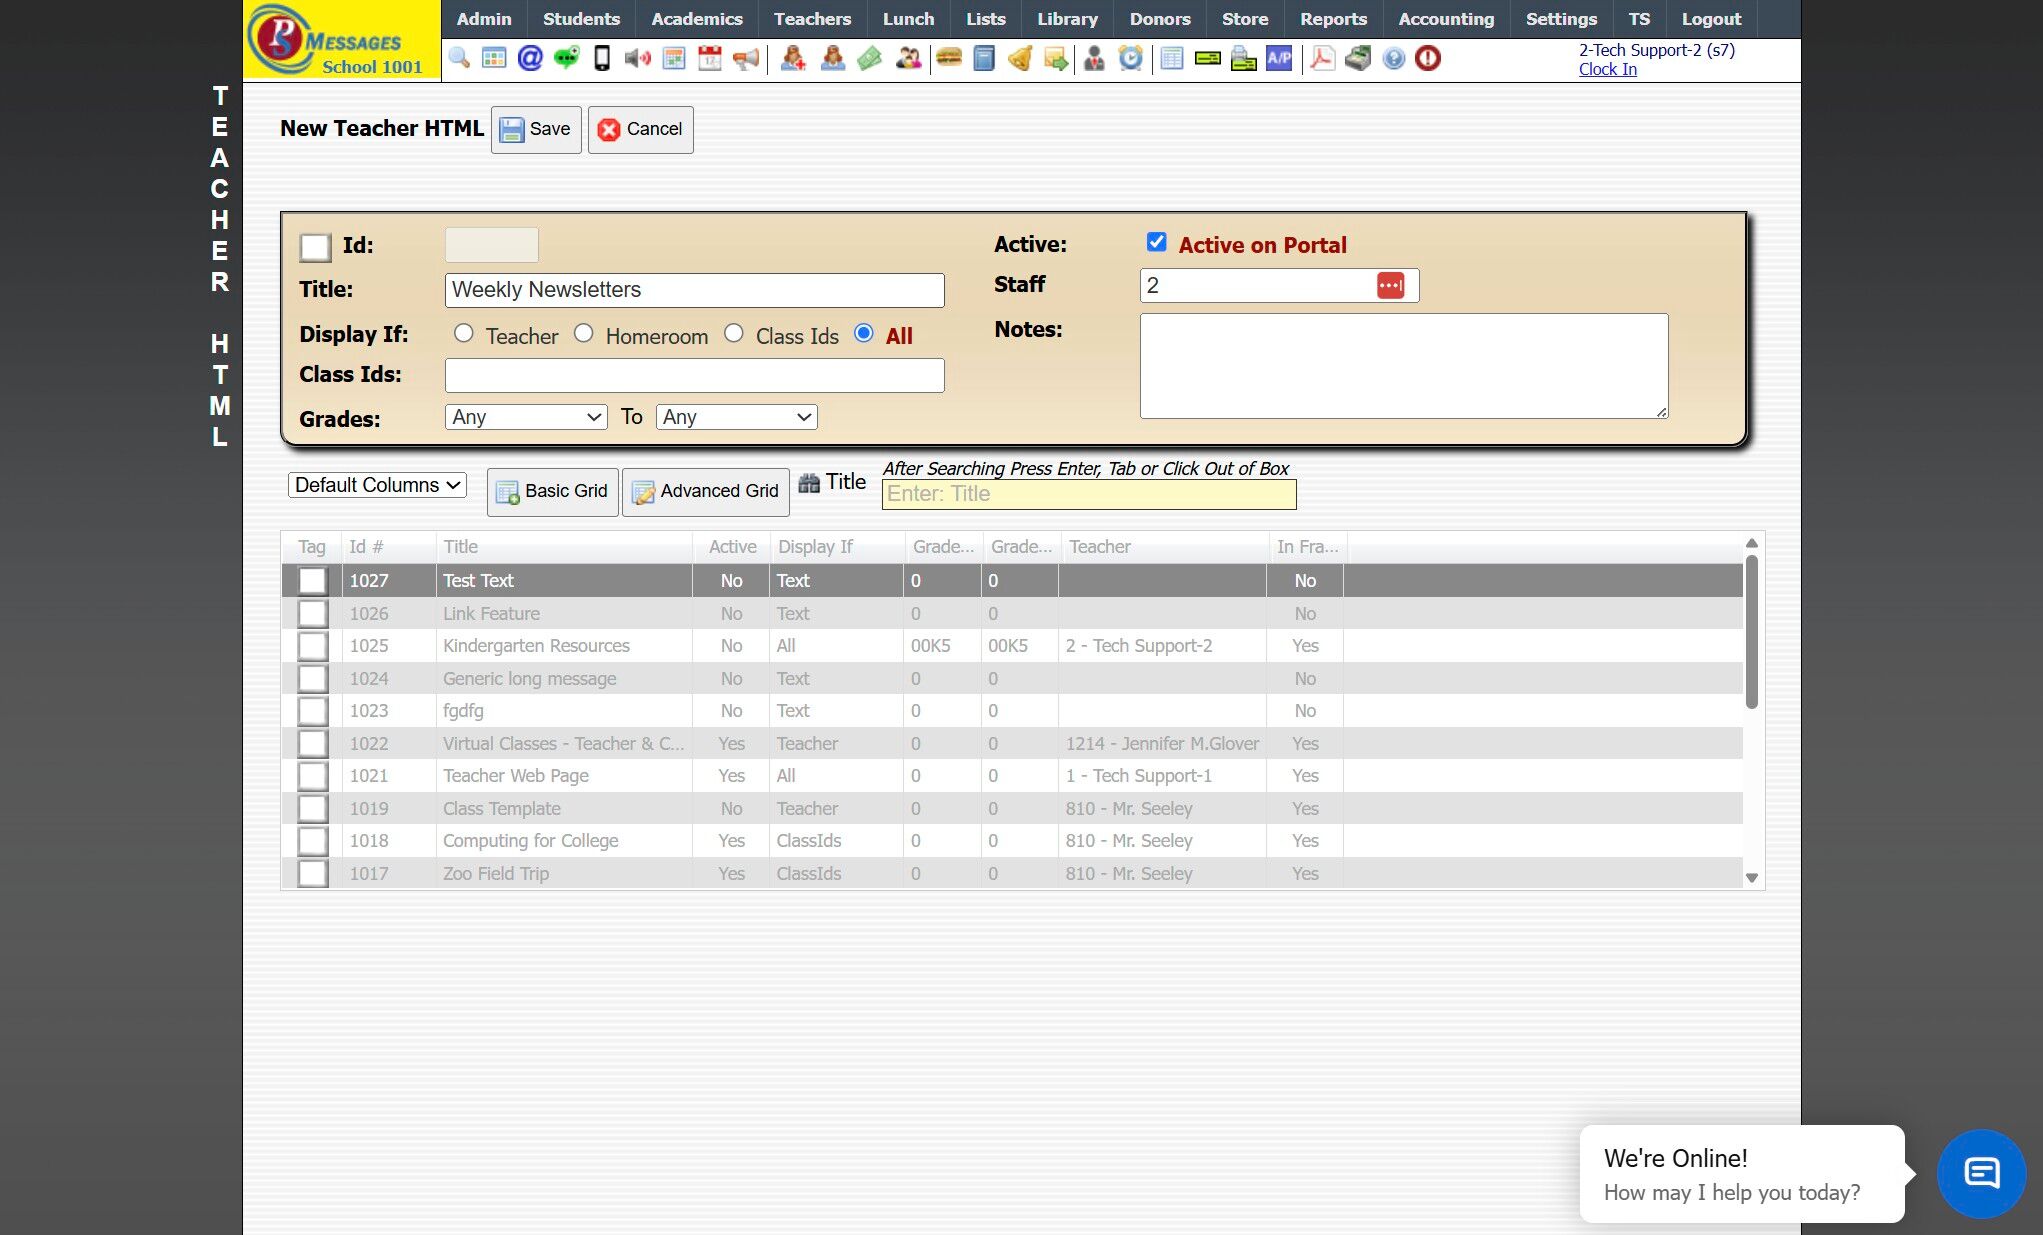Expand the ending grade To dropdown
The width and height of the screenshot is (2043, 1235).
point(736,417)
